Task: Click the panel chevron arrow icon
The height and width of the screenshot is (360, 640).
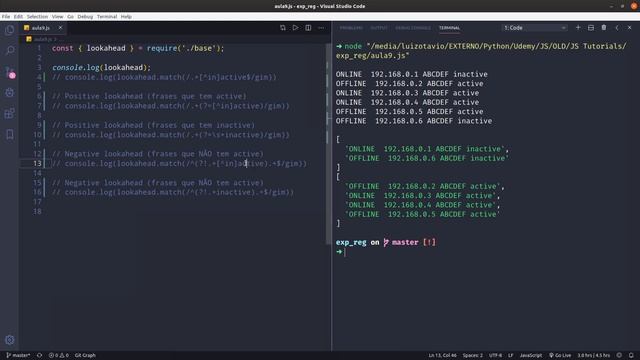Action: 617,28
